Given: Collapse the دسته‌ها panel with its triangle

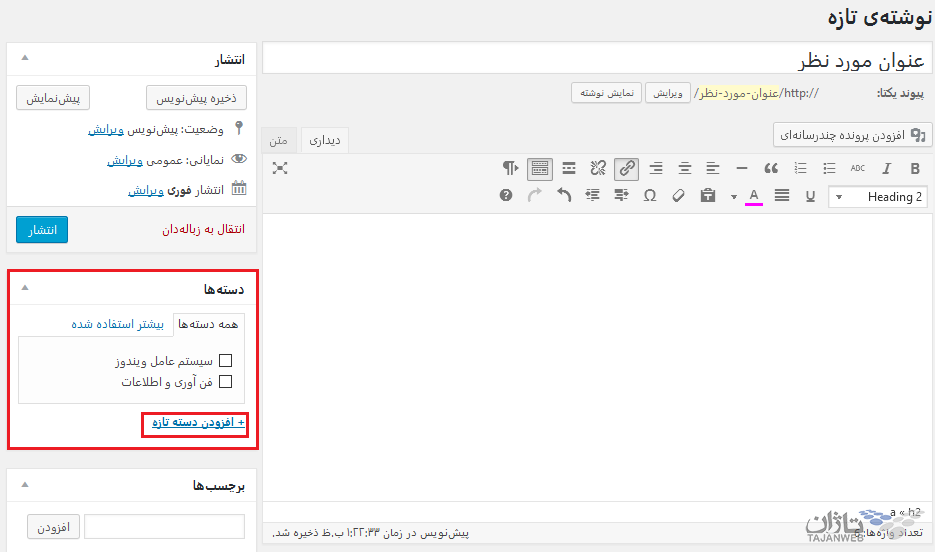Looking at the screenshot, I should (x=25, y=287).
